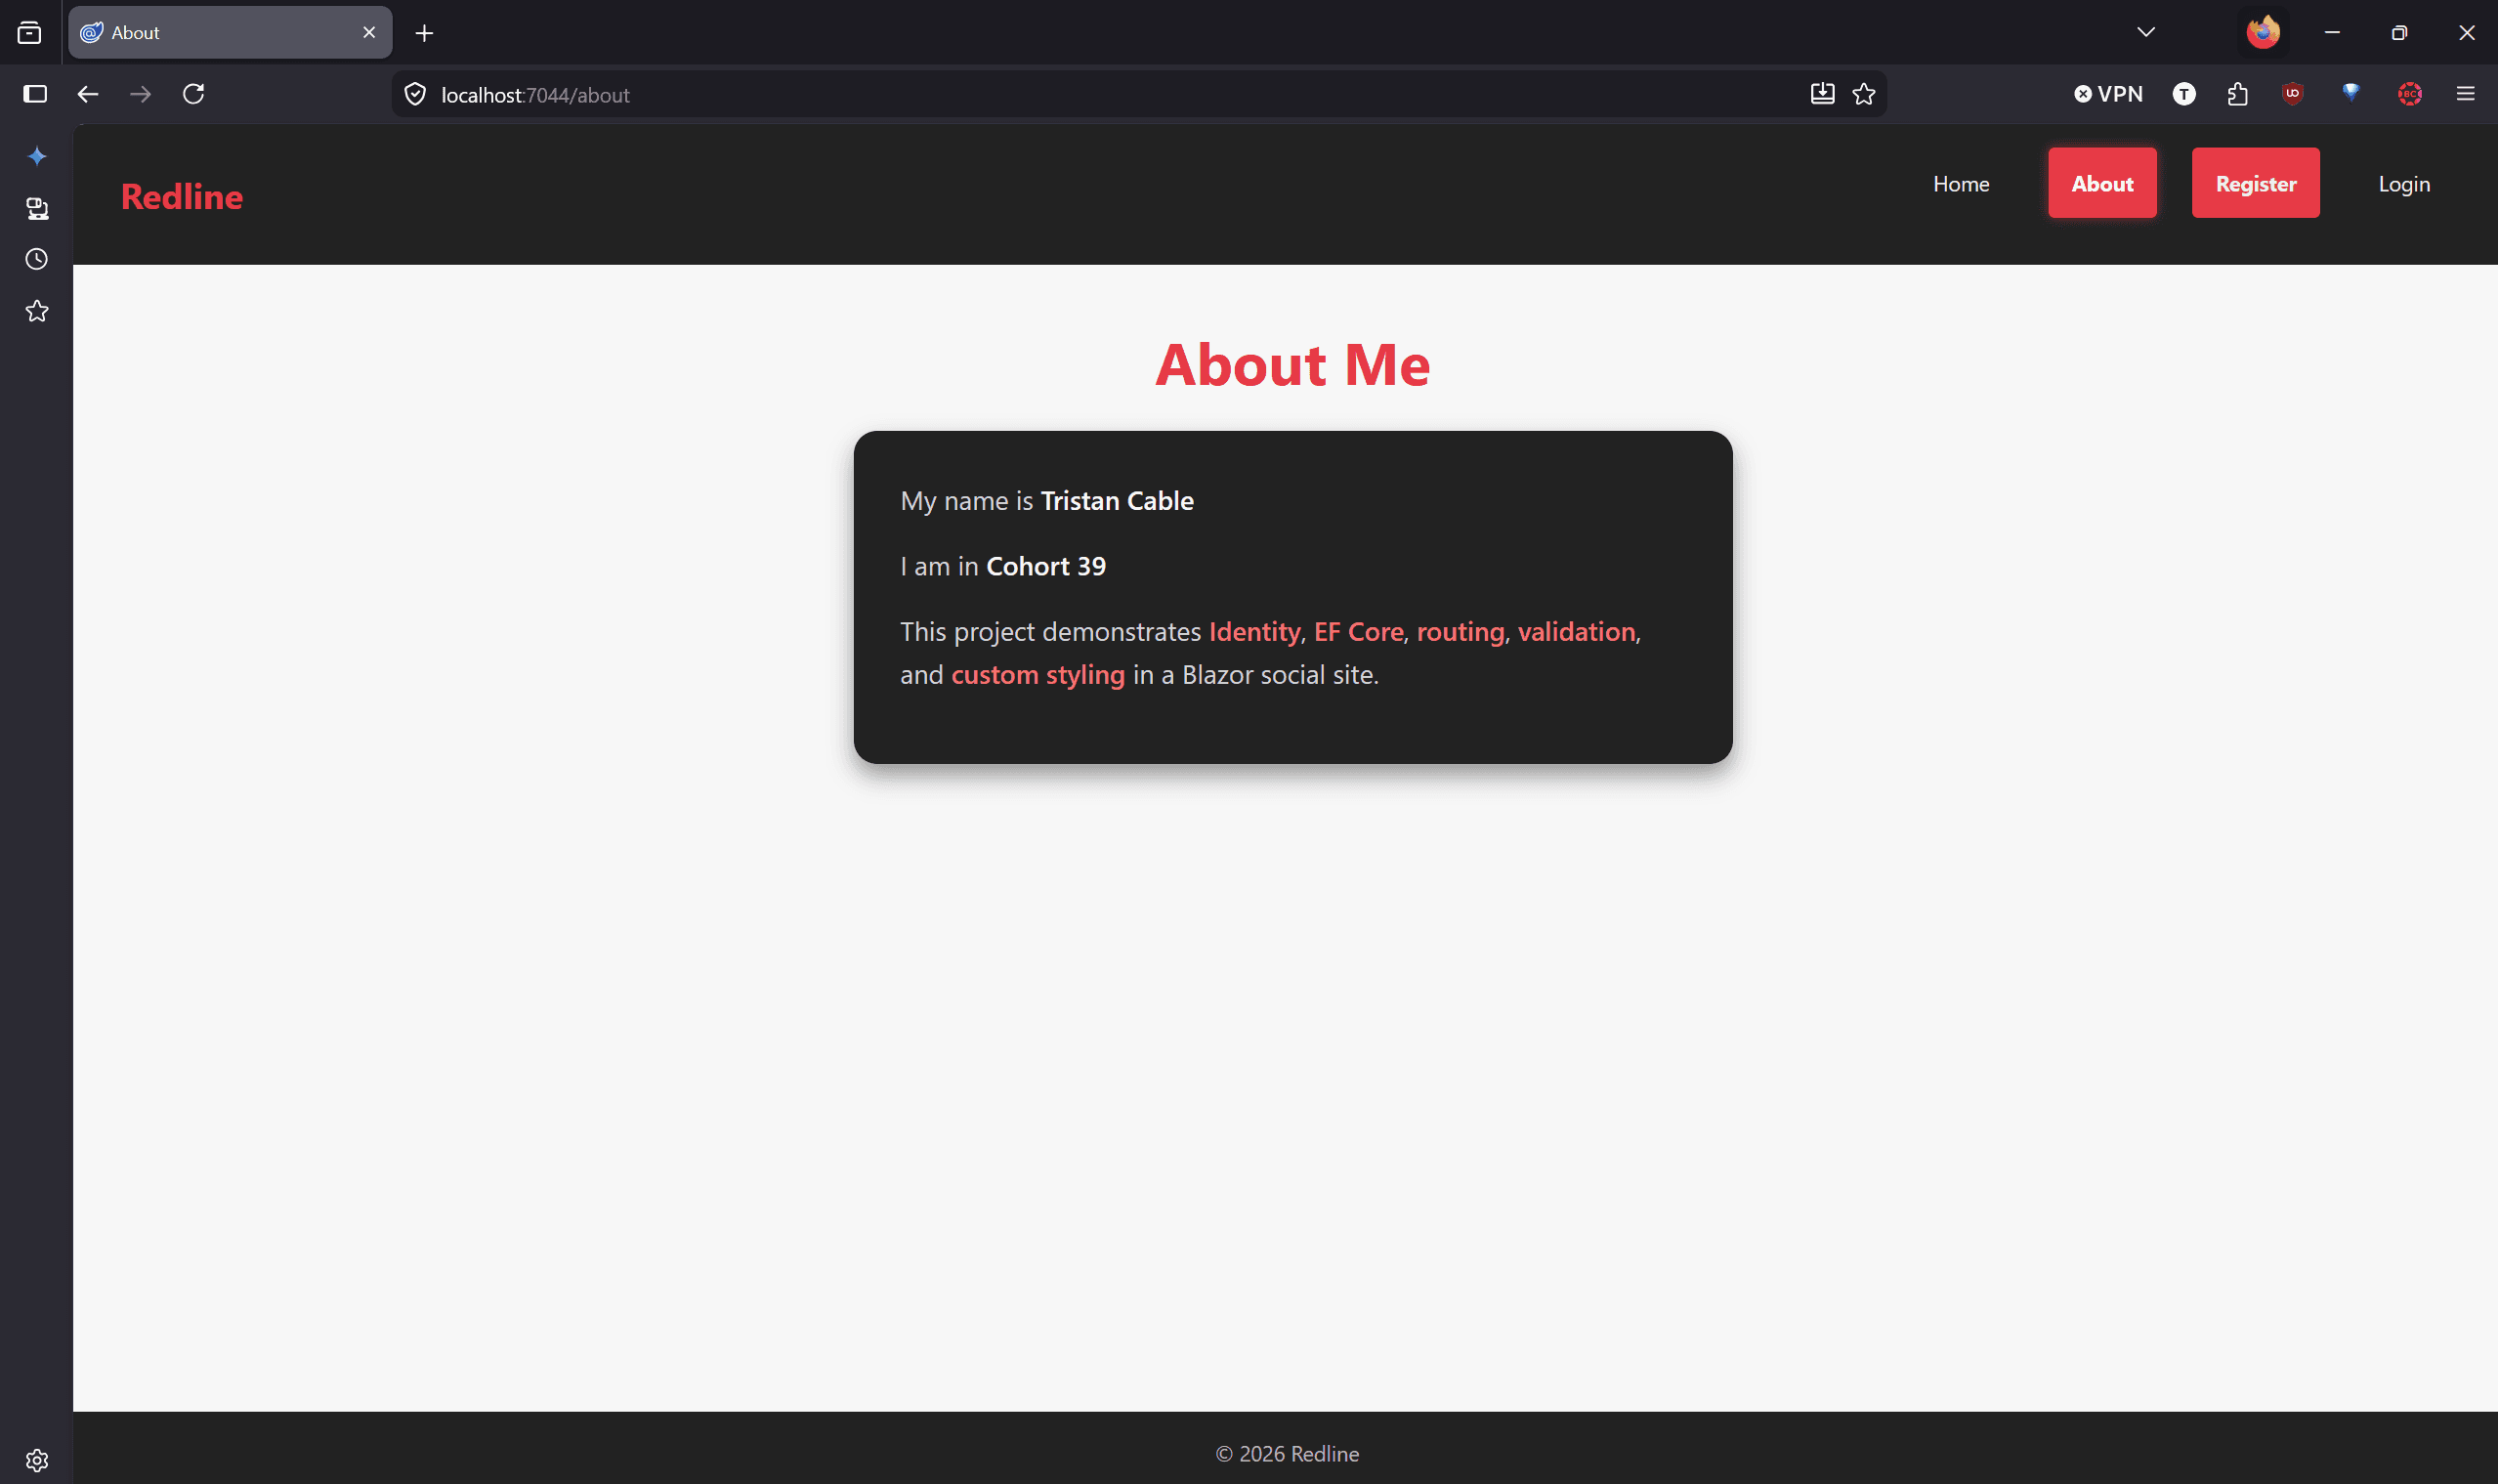2498x1484 pixels.
Task: Go forward one page
Action: coord(141,94)
